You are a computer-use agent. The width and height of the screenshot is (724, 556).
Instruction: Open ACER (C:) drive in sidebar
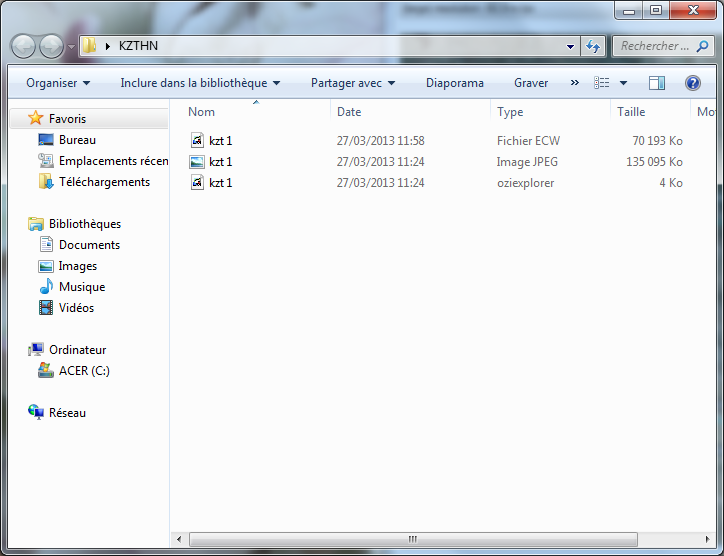[84, 371]
